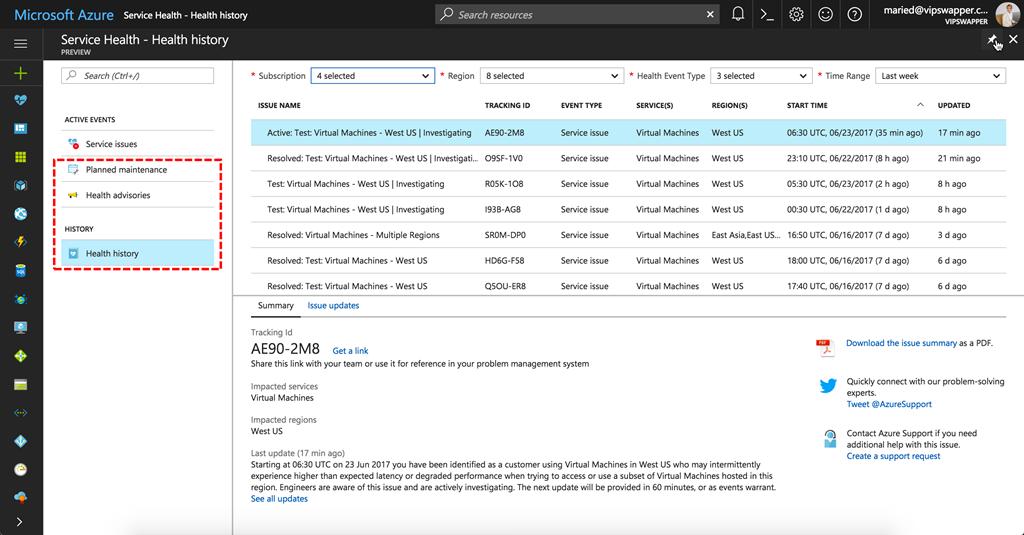Clear the Search resources box with X
The width and height of the screenshot is (1024, 535).
tap(710, 14)
